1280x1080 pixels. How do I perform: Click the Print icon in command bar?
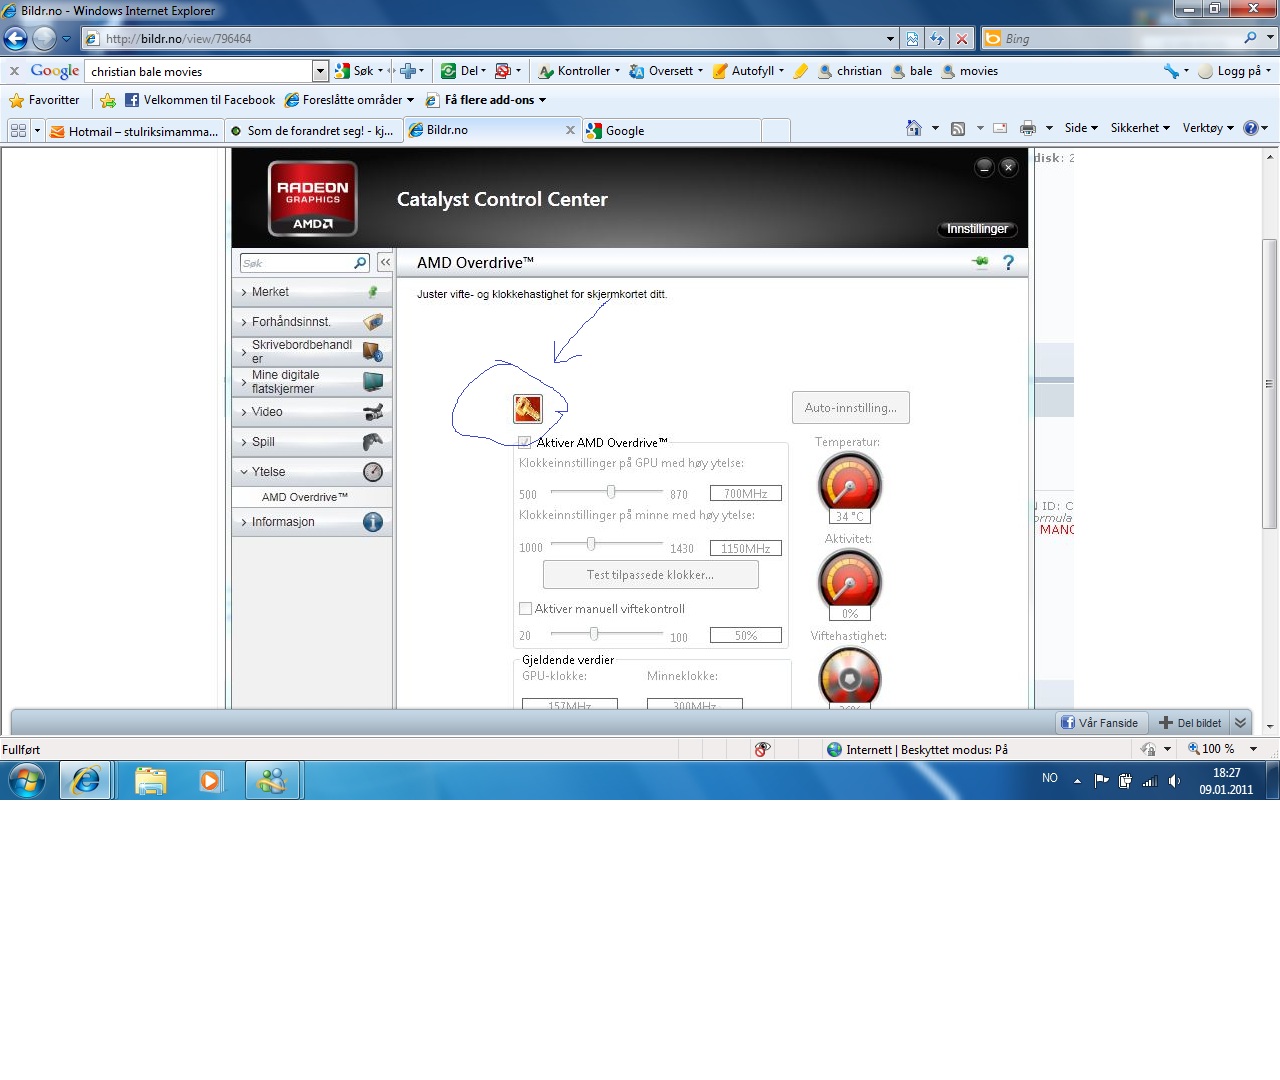pos(1028,128)
